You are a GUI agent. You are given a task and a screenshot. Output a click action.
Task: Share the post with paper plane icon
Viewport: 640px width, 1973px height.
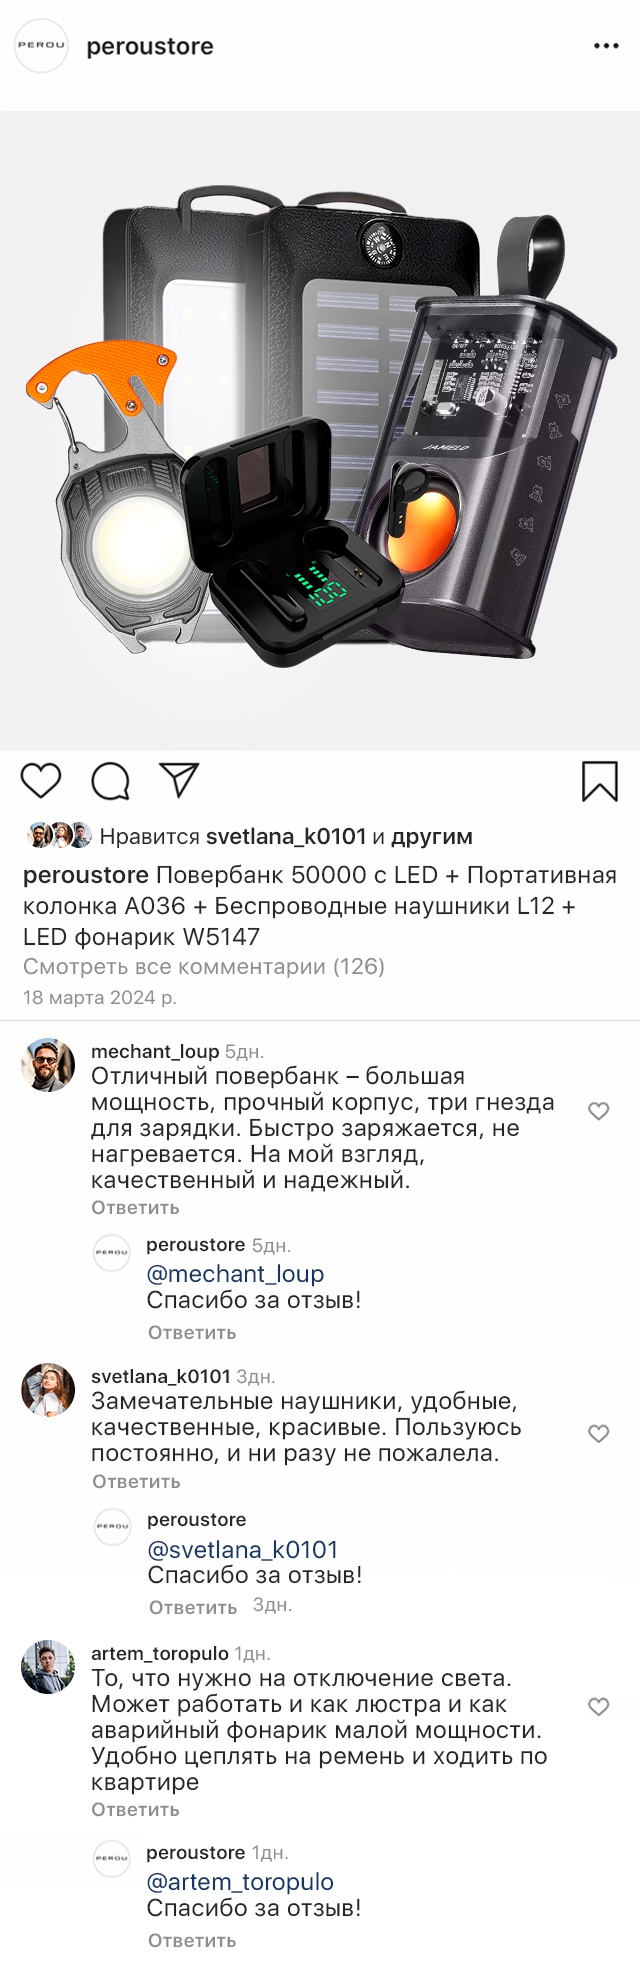coord(180,780)
